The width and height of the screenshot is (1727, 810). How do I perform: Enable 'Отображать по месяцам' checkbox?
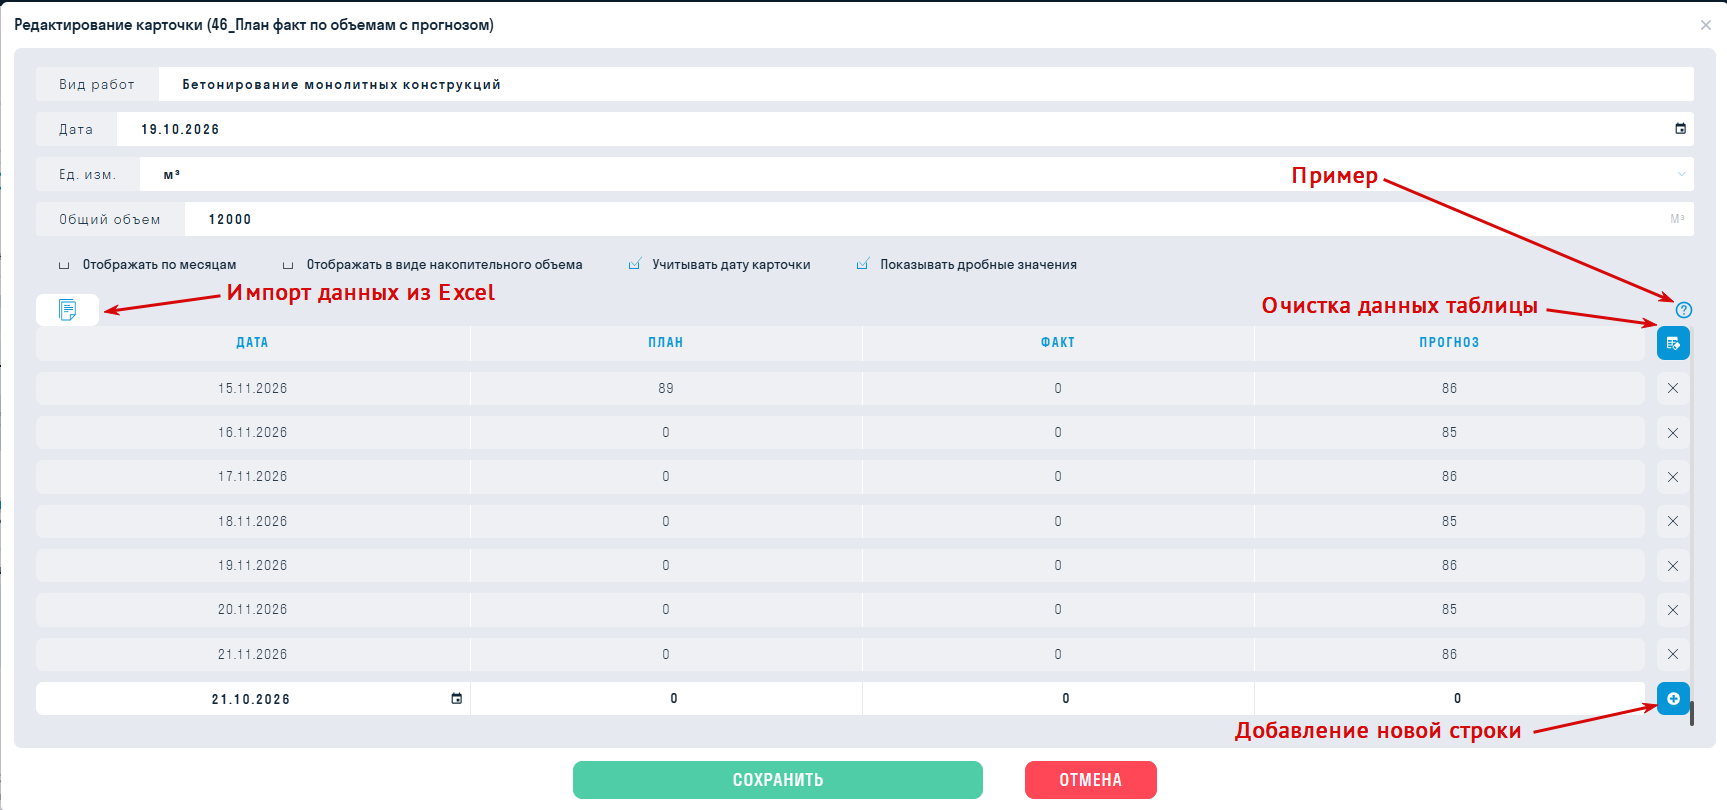[x=64, y=265]
